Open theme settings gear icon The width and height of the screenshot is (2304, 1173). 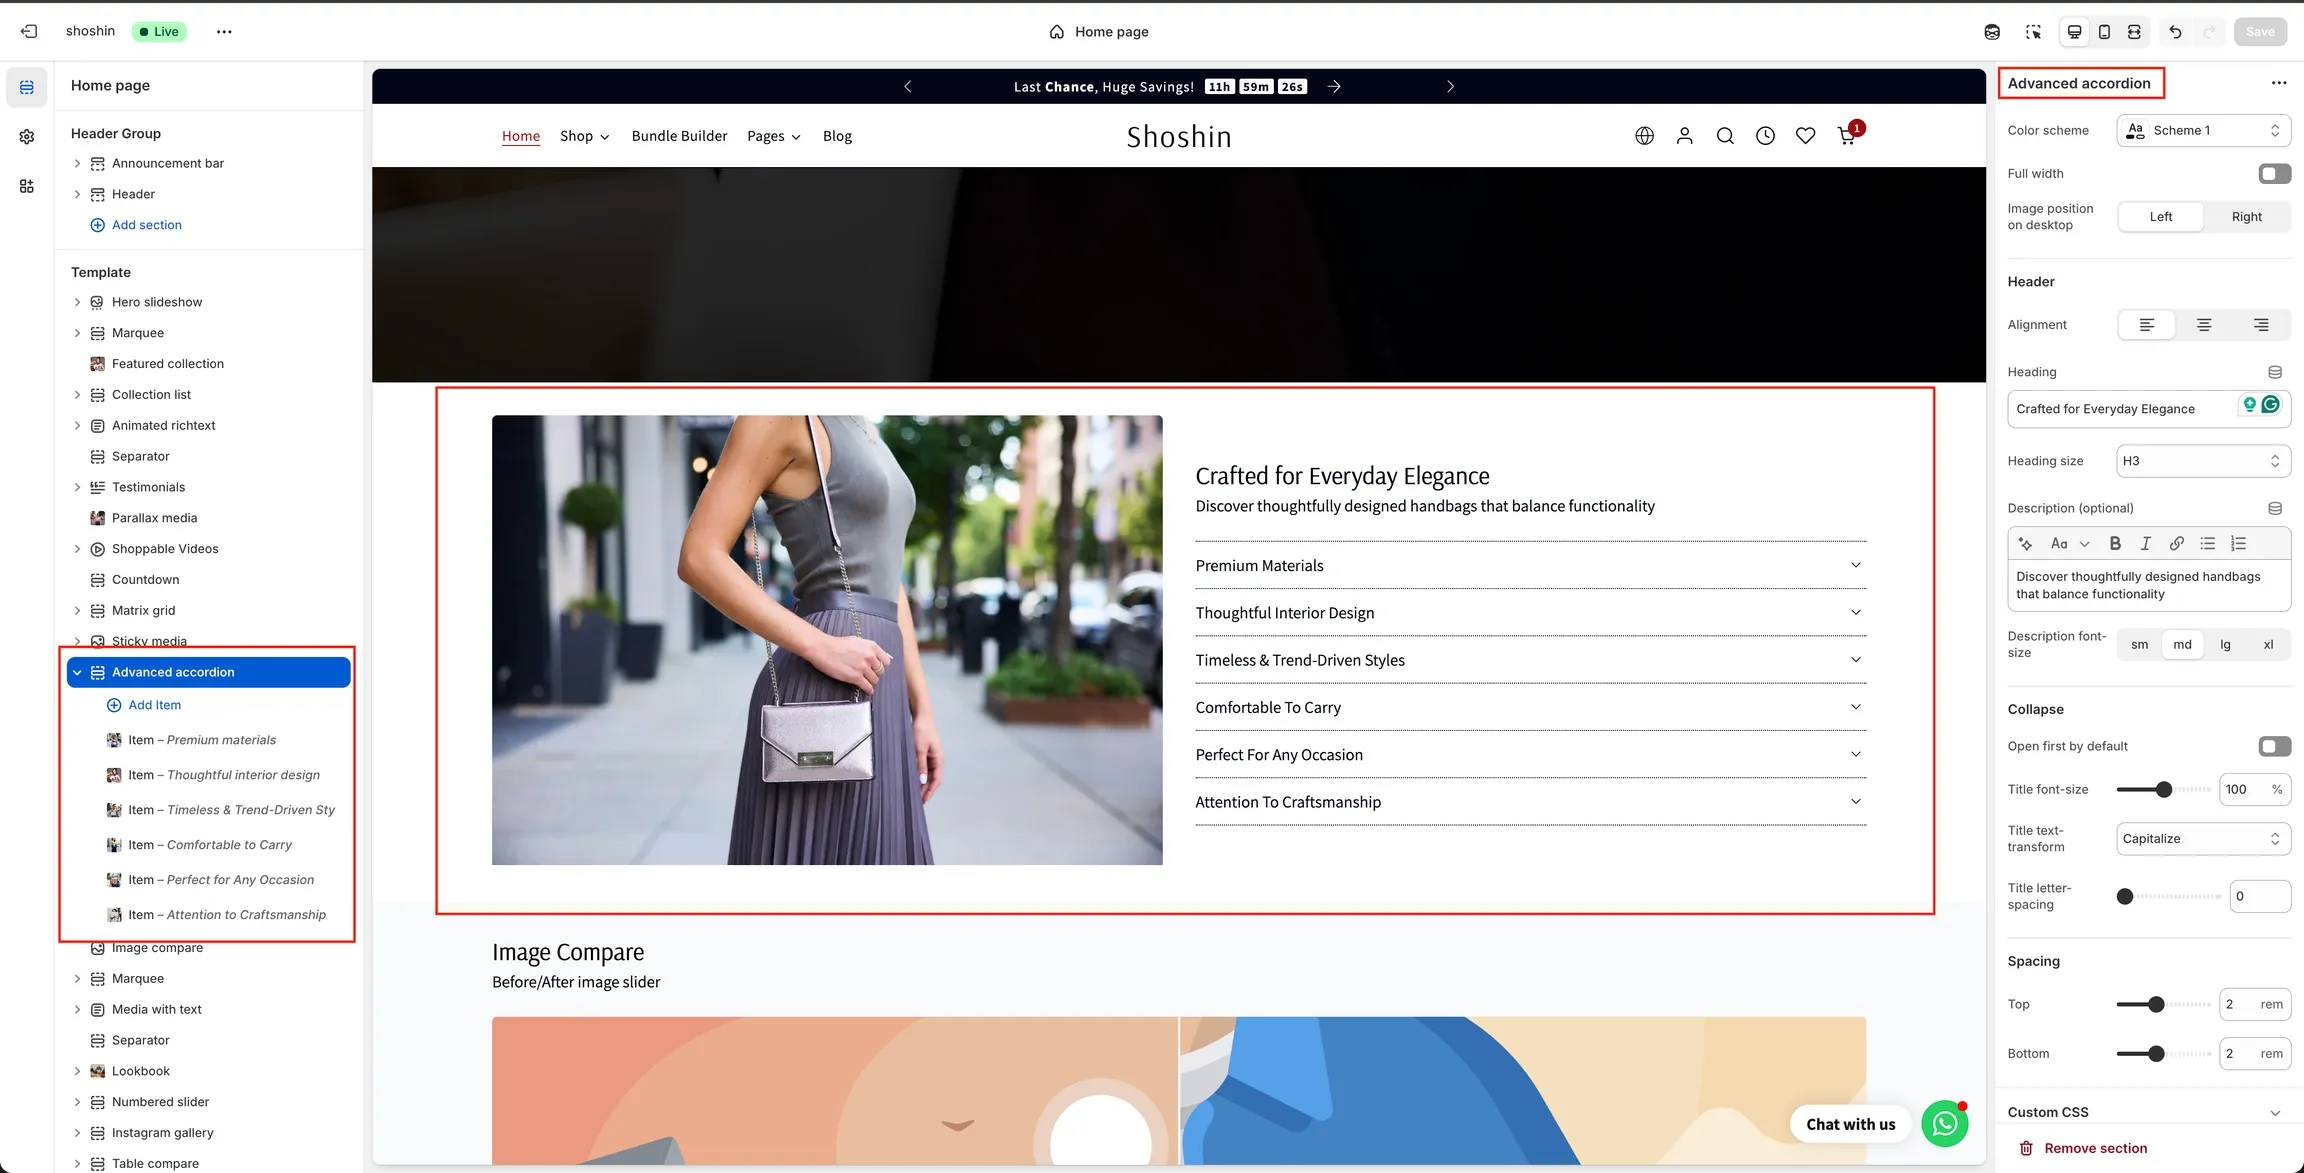[x=27, y=137]
